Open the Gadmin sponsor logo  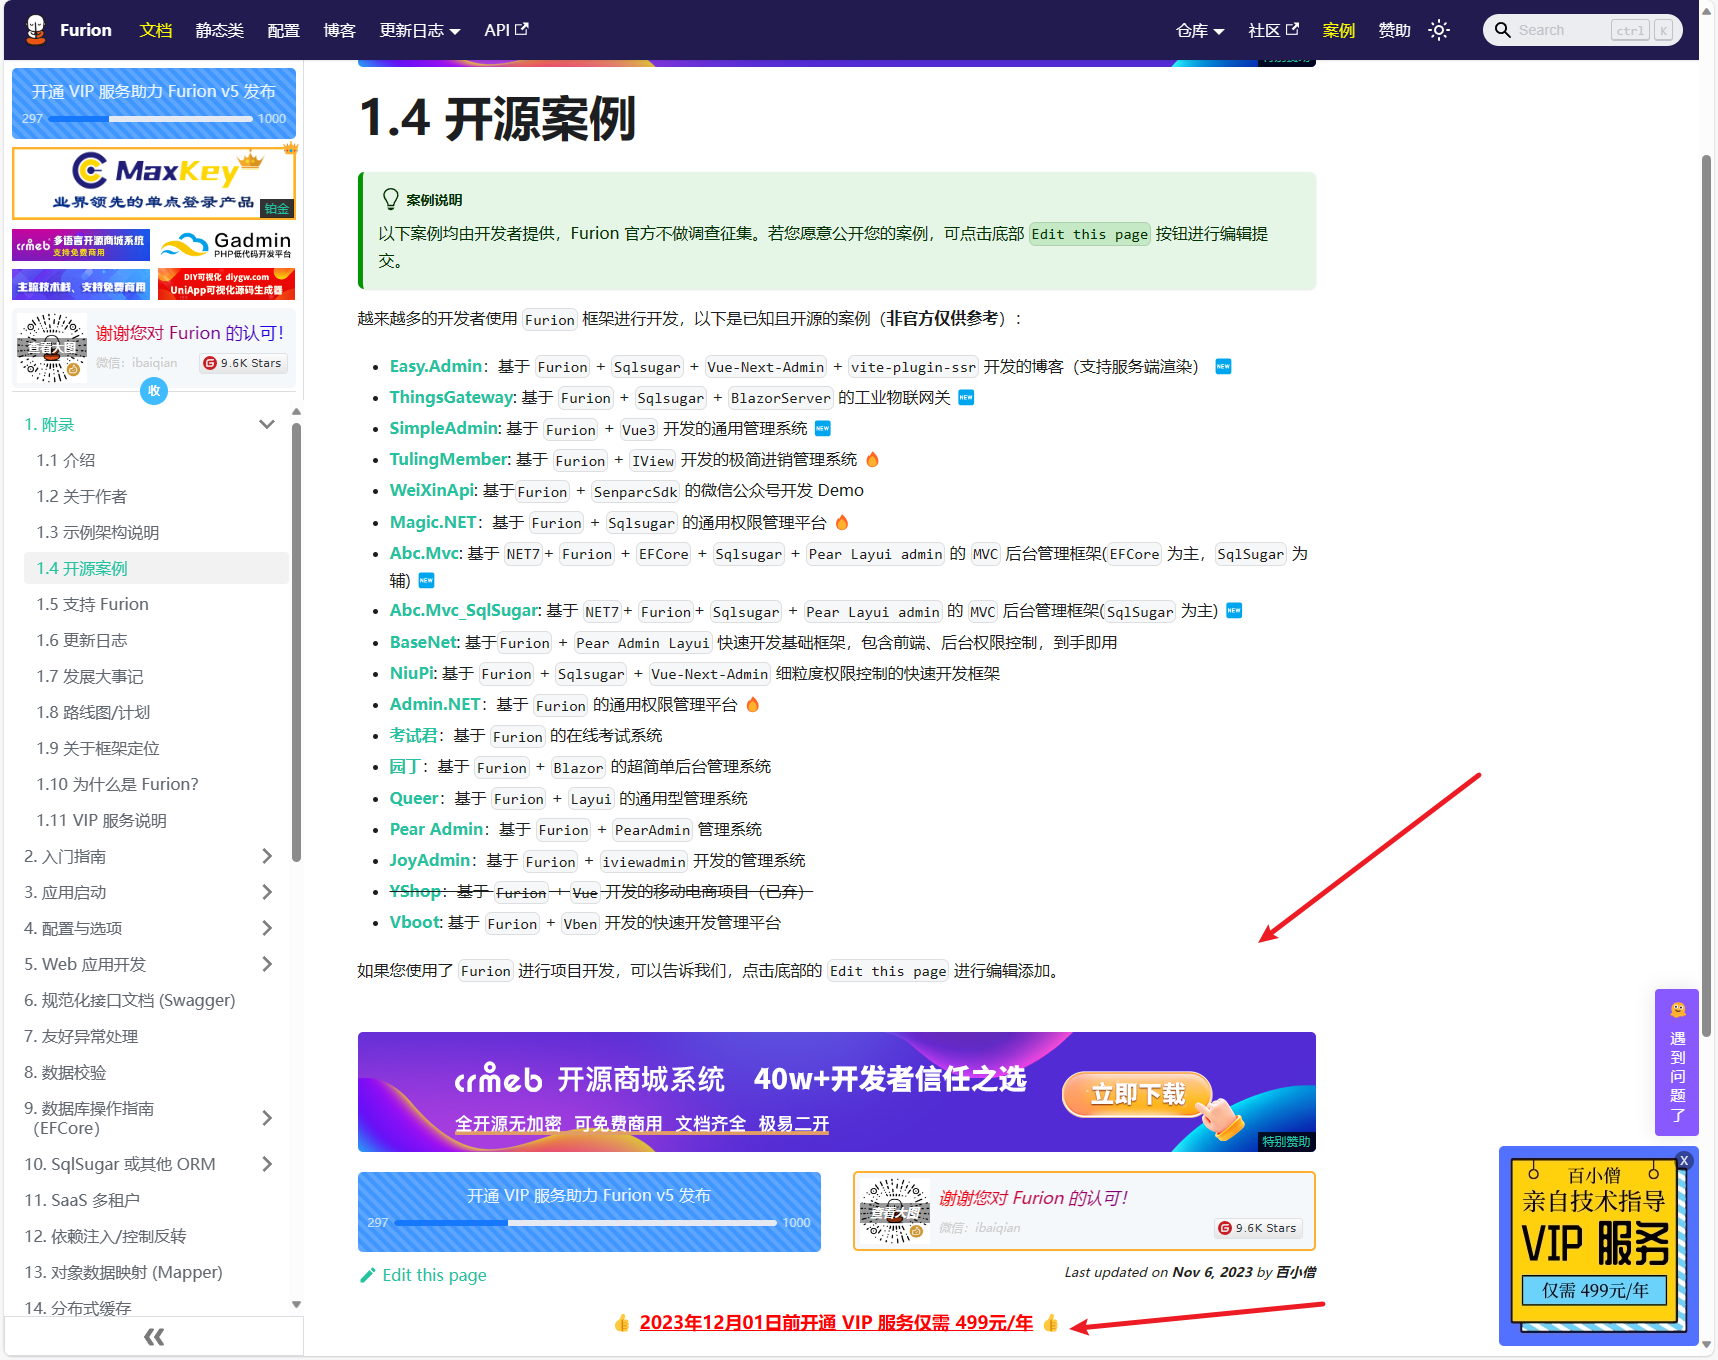pyautogui.click(x=226, y=245)
